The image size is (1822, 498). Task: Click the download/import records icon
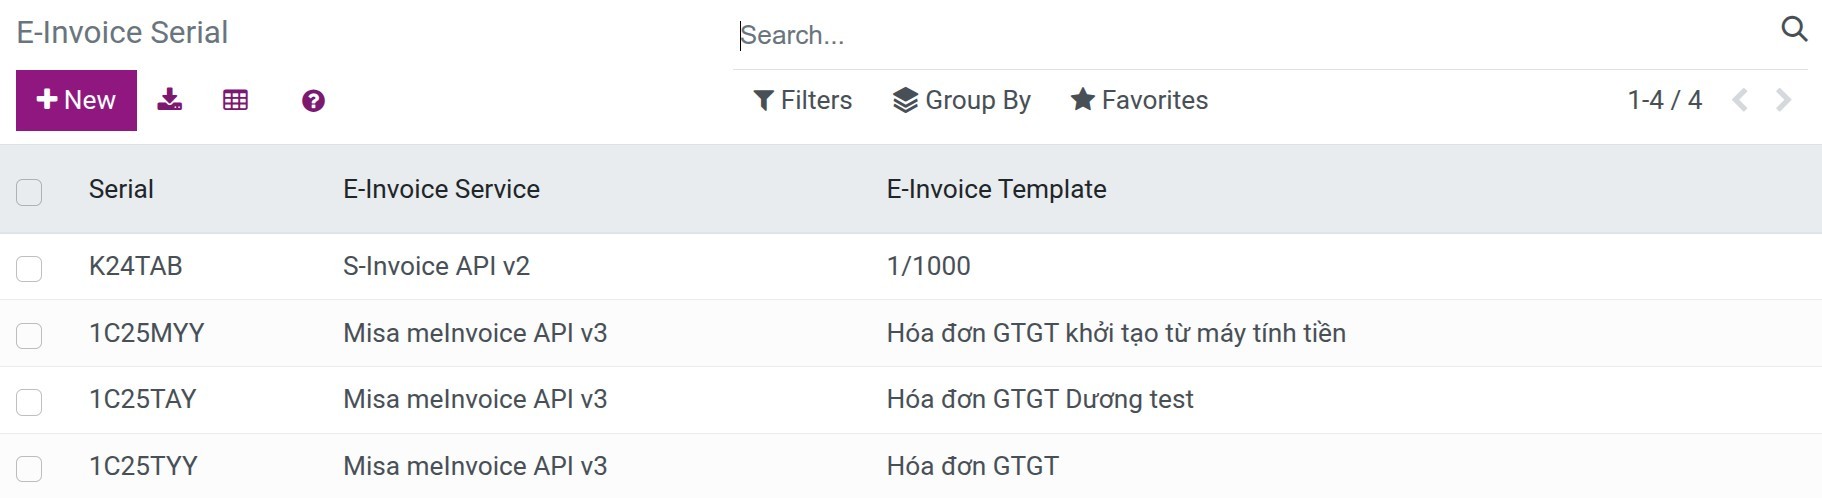tap(170, 100)
